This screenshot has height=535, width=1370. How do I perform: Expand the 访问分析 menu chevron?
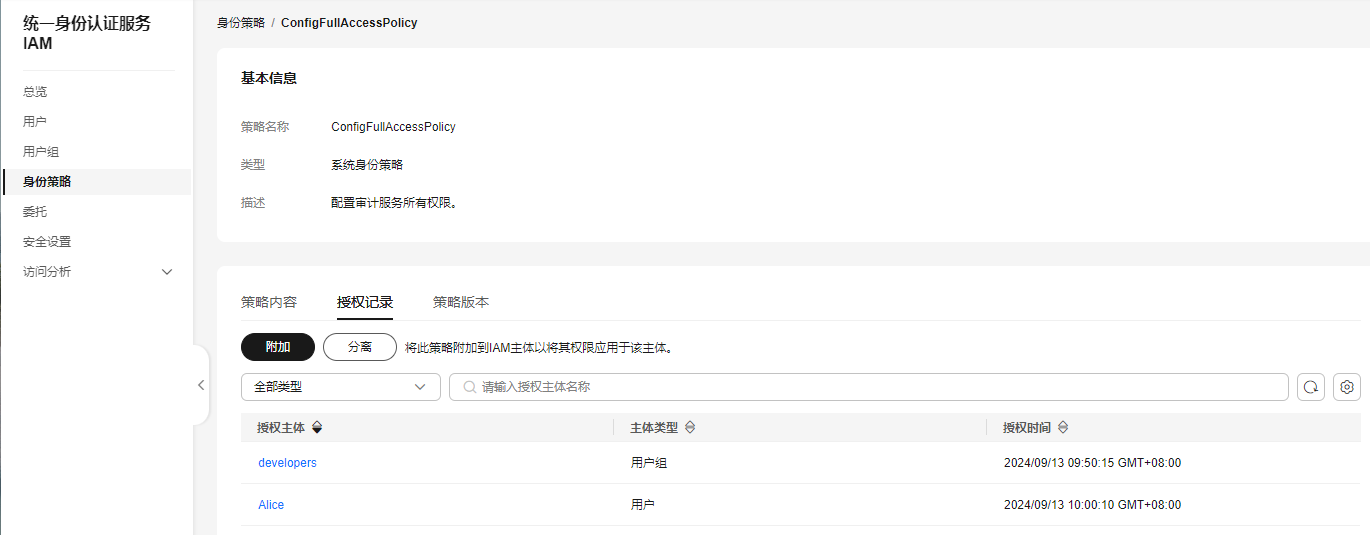click(167, 272)
